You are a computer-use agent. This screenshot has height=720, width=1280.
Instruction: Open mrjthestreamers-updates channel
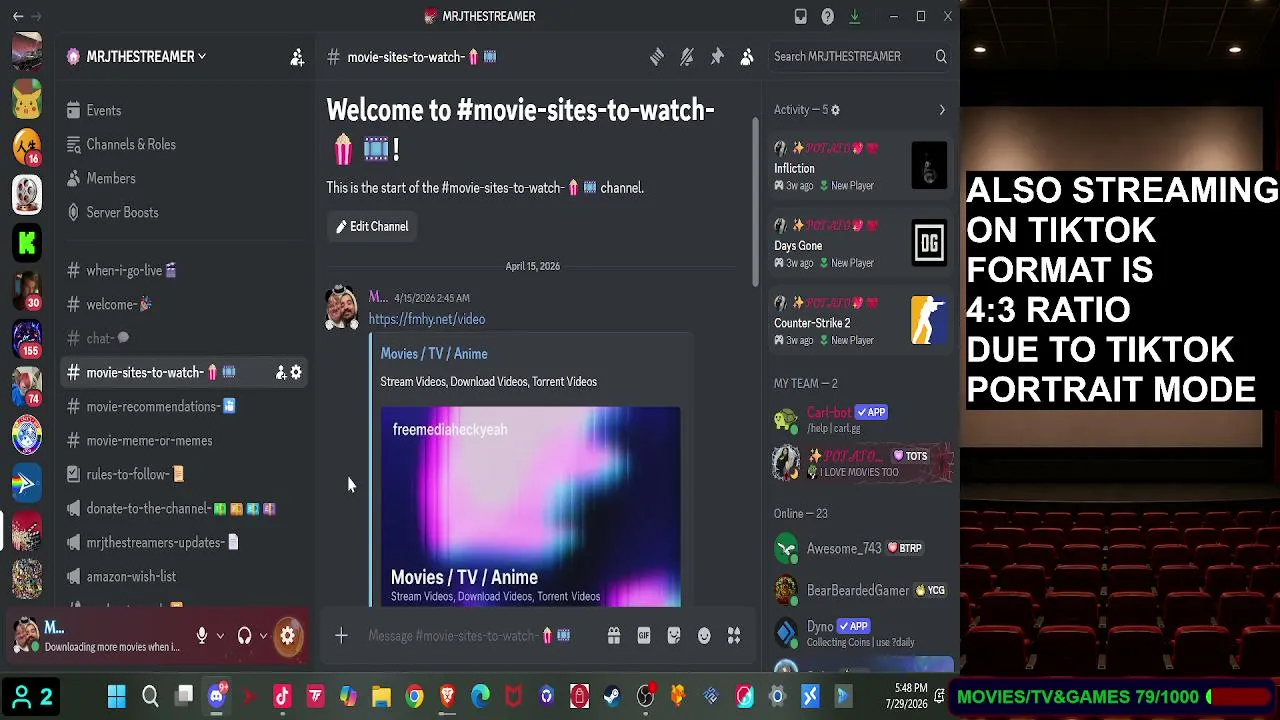(185, 543)
